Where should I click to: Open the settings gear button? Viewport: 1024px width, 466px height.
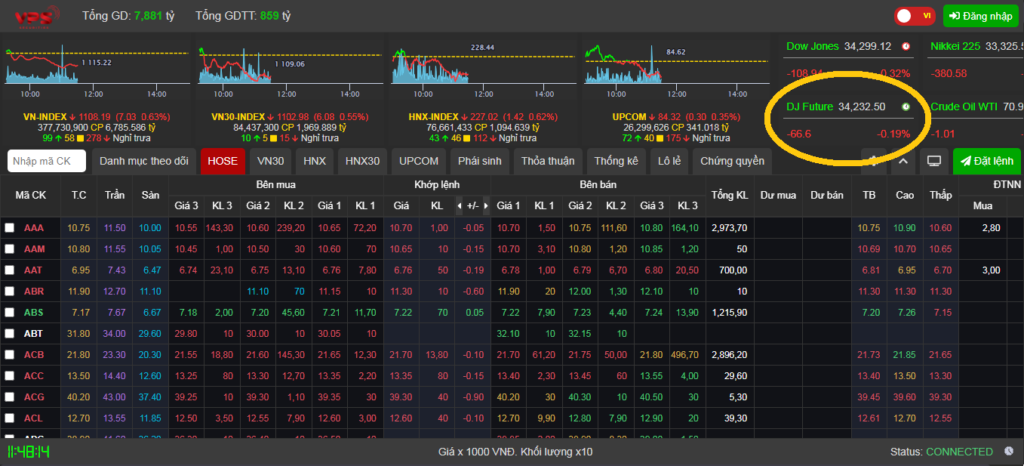(x=873, y=161)
